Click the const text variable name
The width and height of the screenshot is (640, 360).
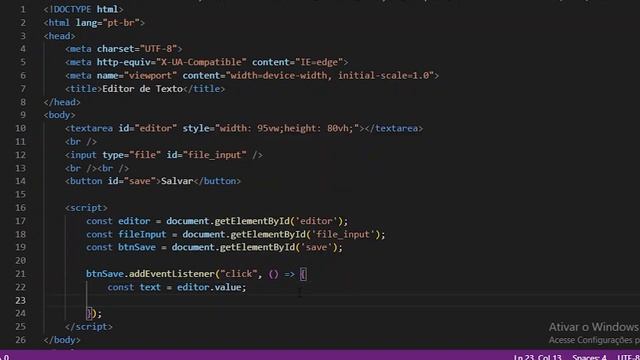tap(150, 287)
